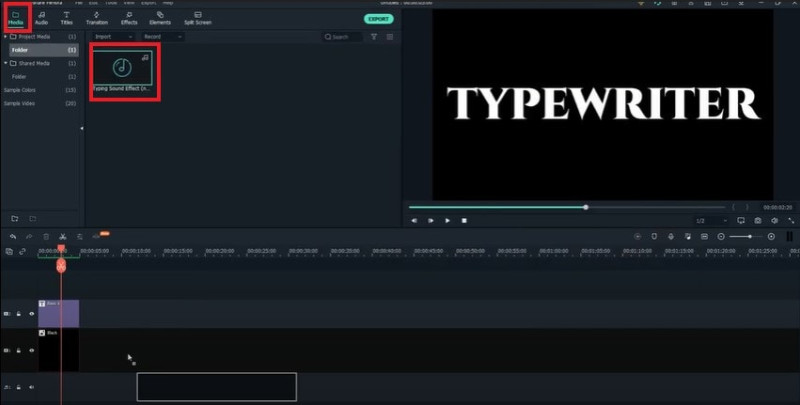This screenshot has height=405, width=800.
Task: Click the previous frame playback button
Action: (x=414, y=221)
